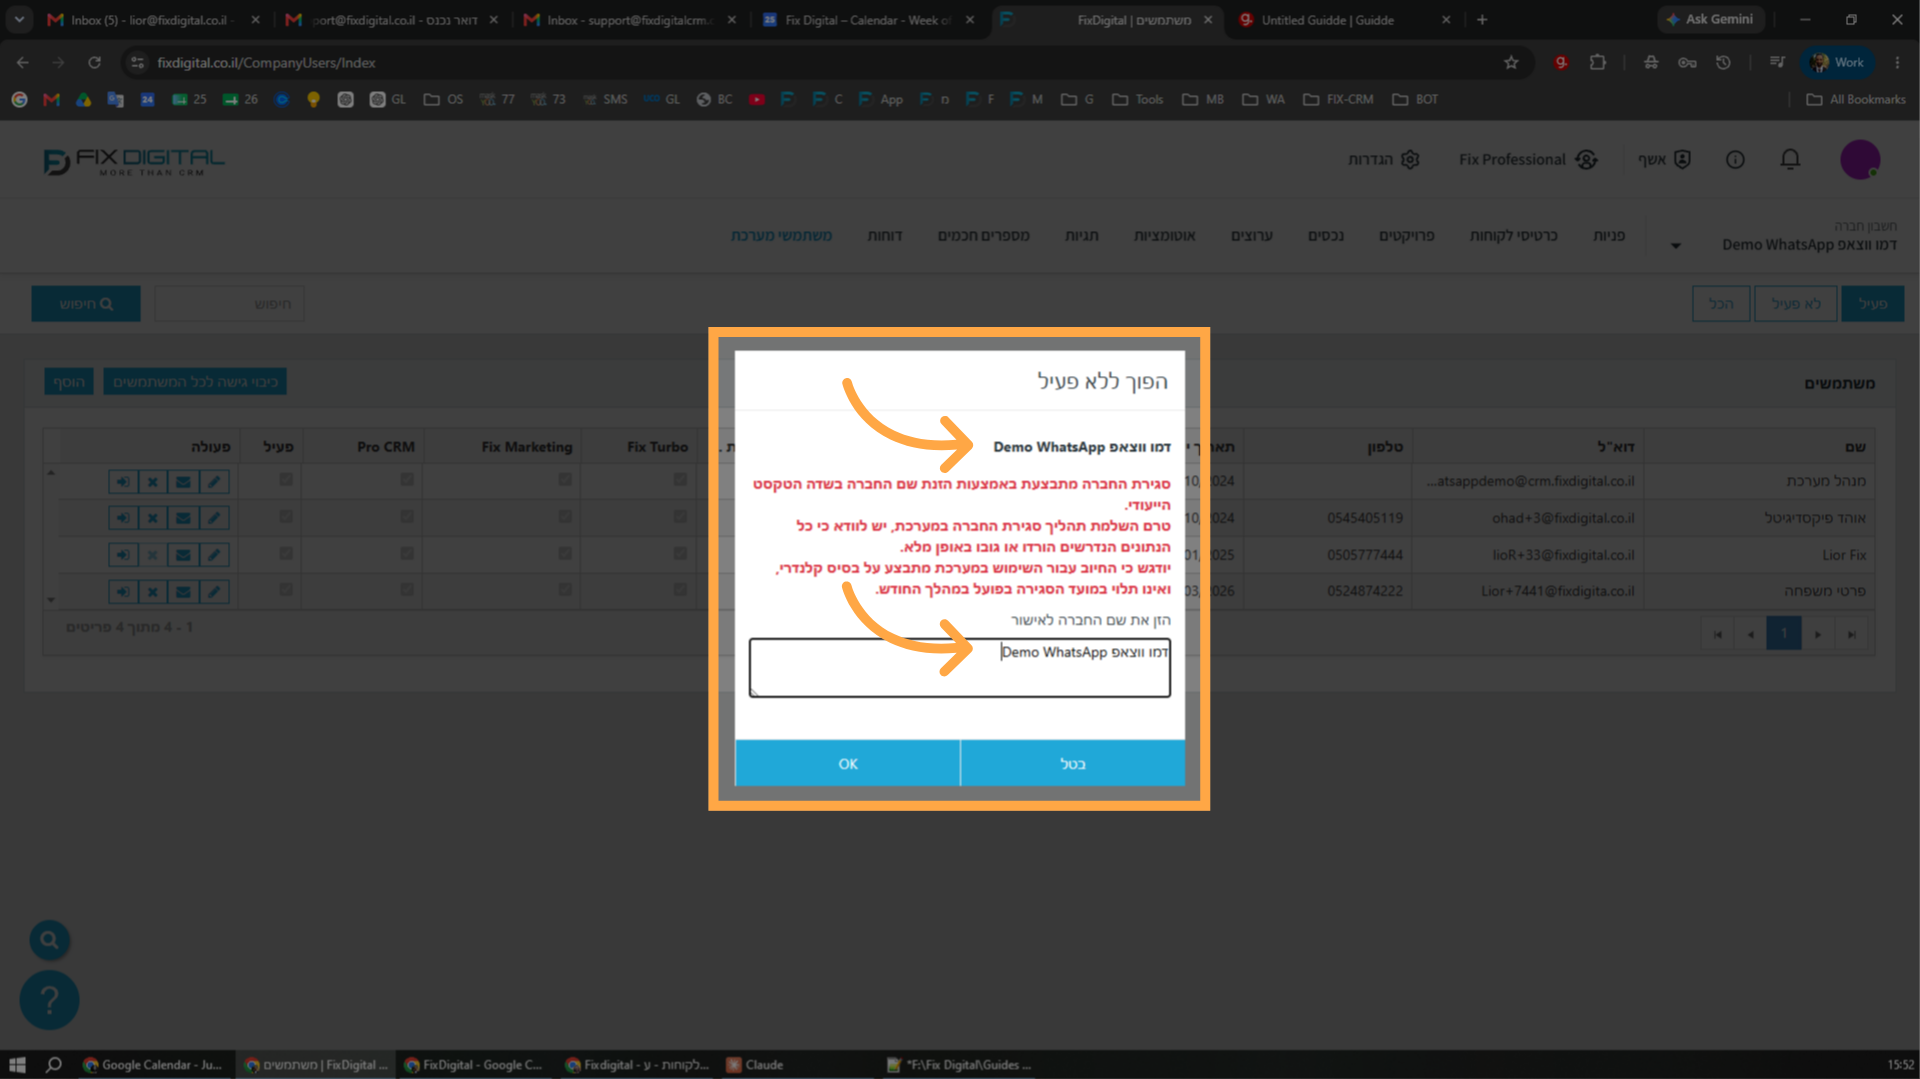This screenshot has height=1079, width=1920.
Task: Click the edit pencil icon in the Lior Fix row
Action: point(214,555)
